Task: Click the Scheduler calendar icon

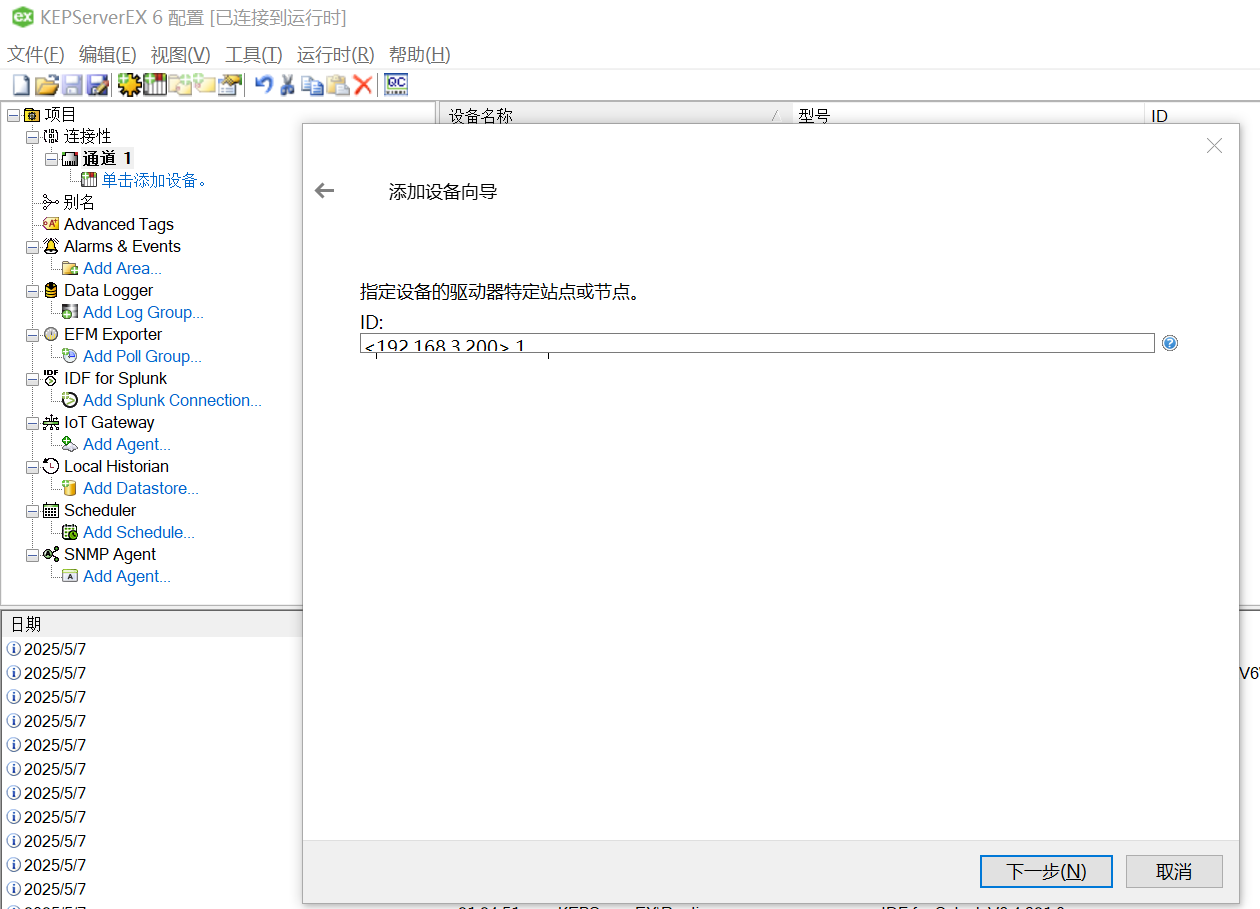Action: 51,510
